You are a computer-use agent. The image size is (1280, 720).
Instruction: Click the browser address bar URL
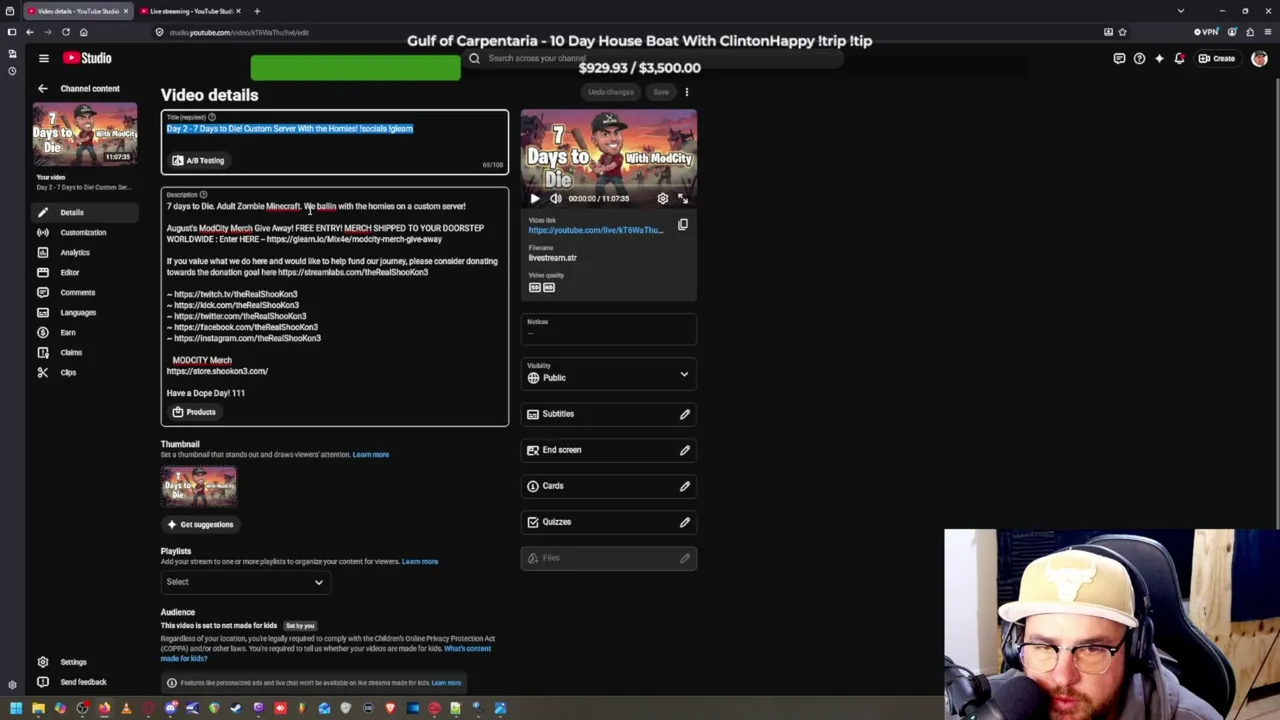[x=239, y=32]
